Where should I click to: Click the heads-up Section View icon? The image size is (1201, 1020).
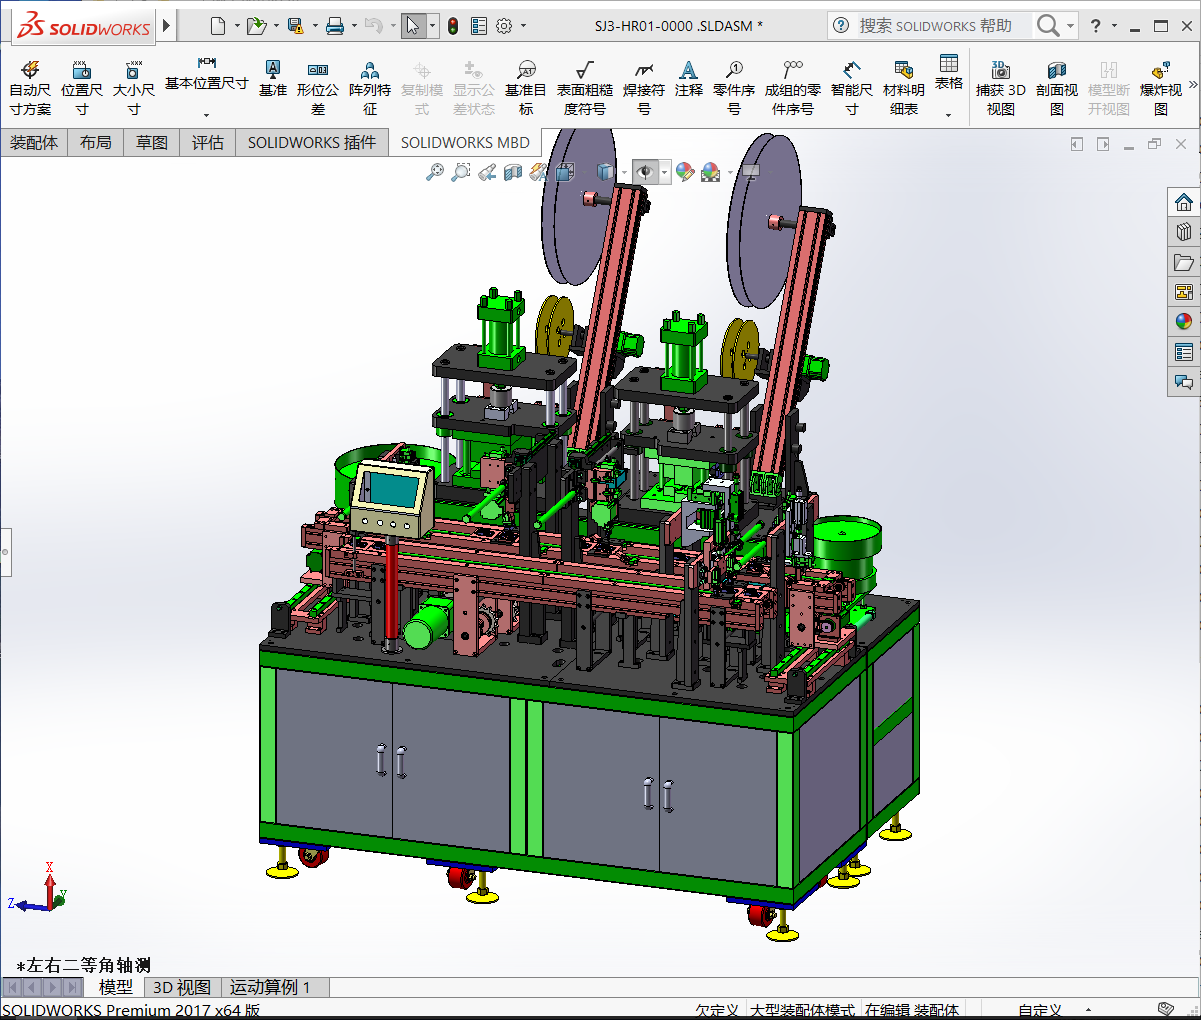513,172
